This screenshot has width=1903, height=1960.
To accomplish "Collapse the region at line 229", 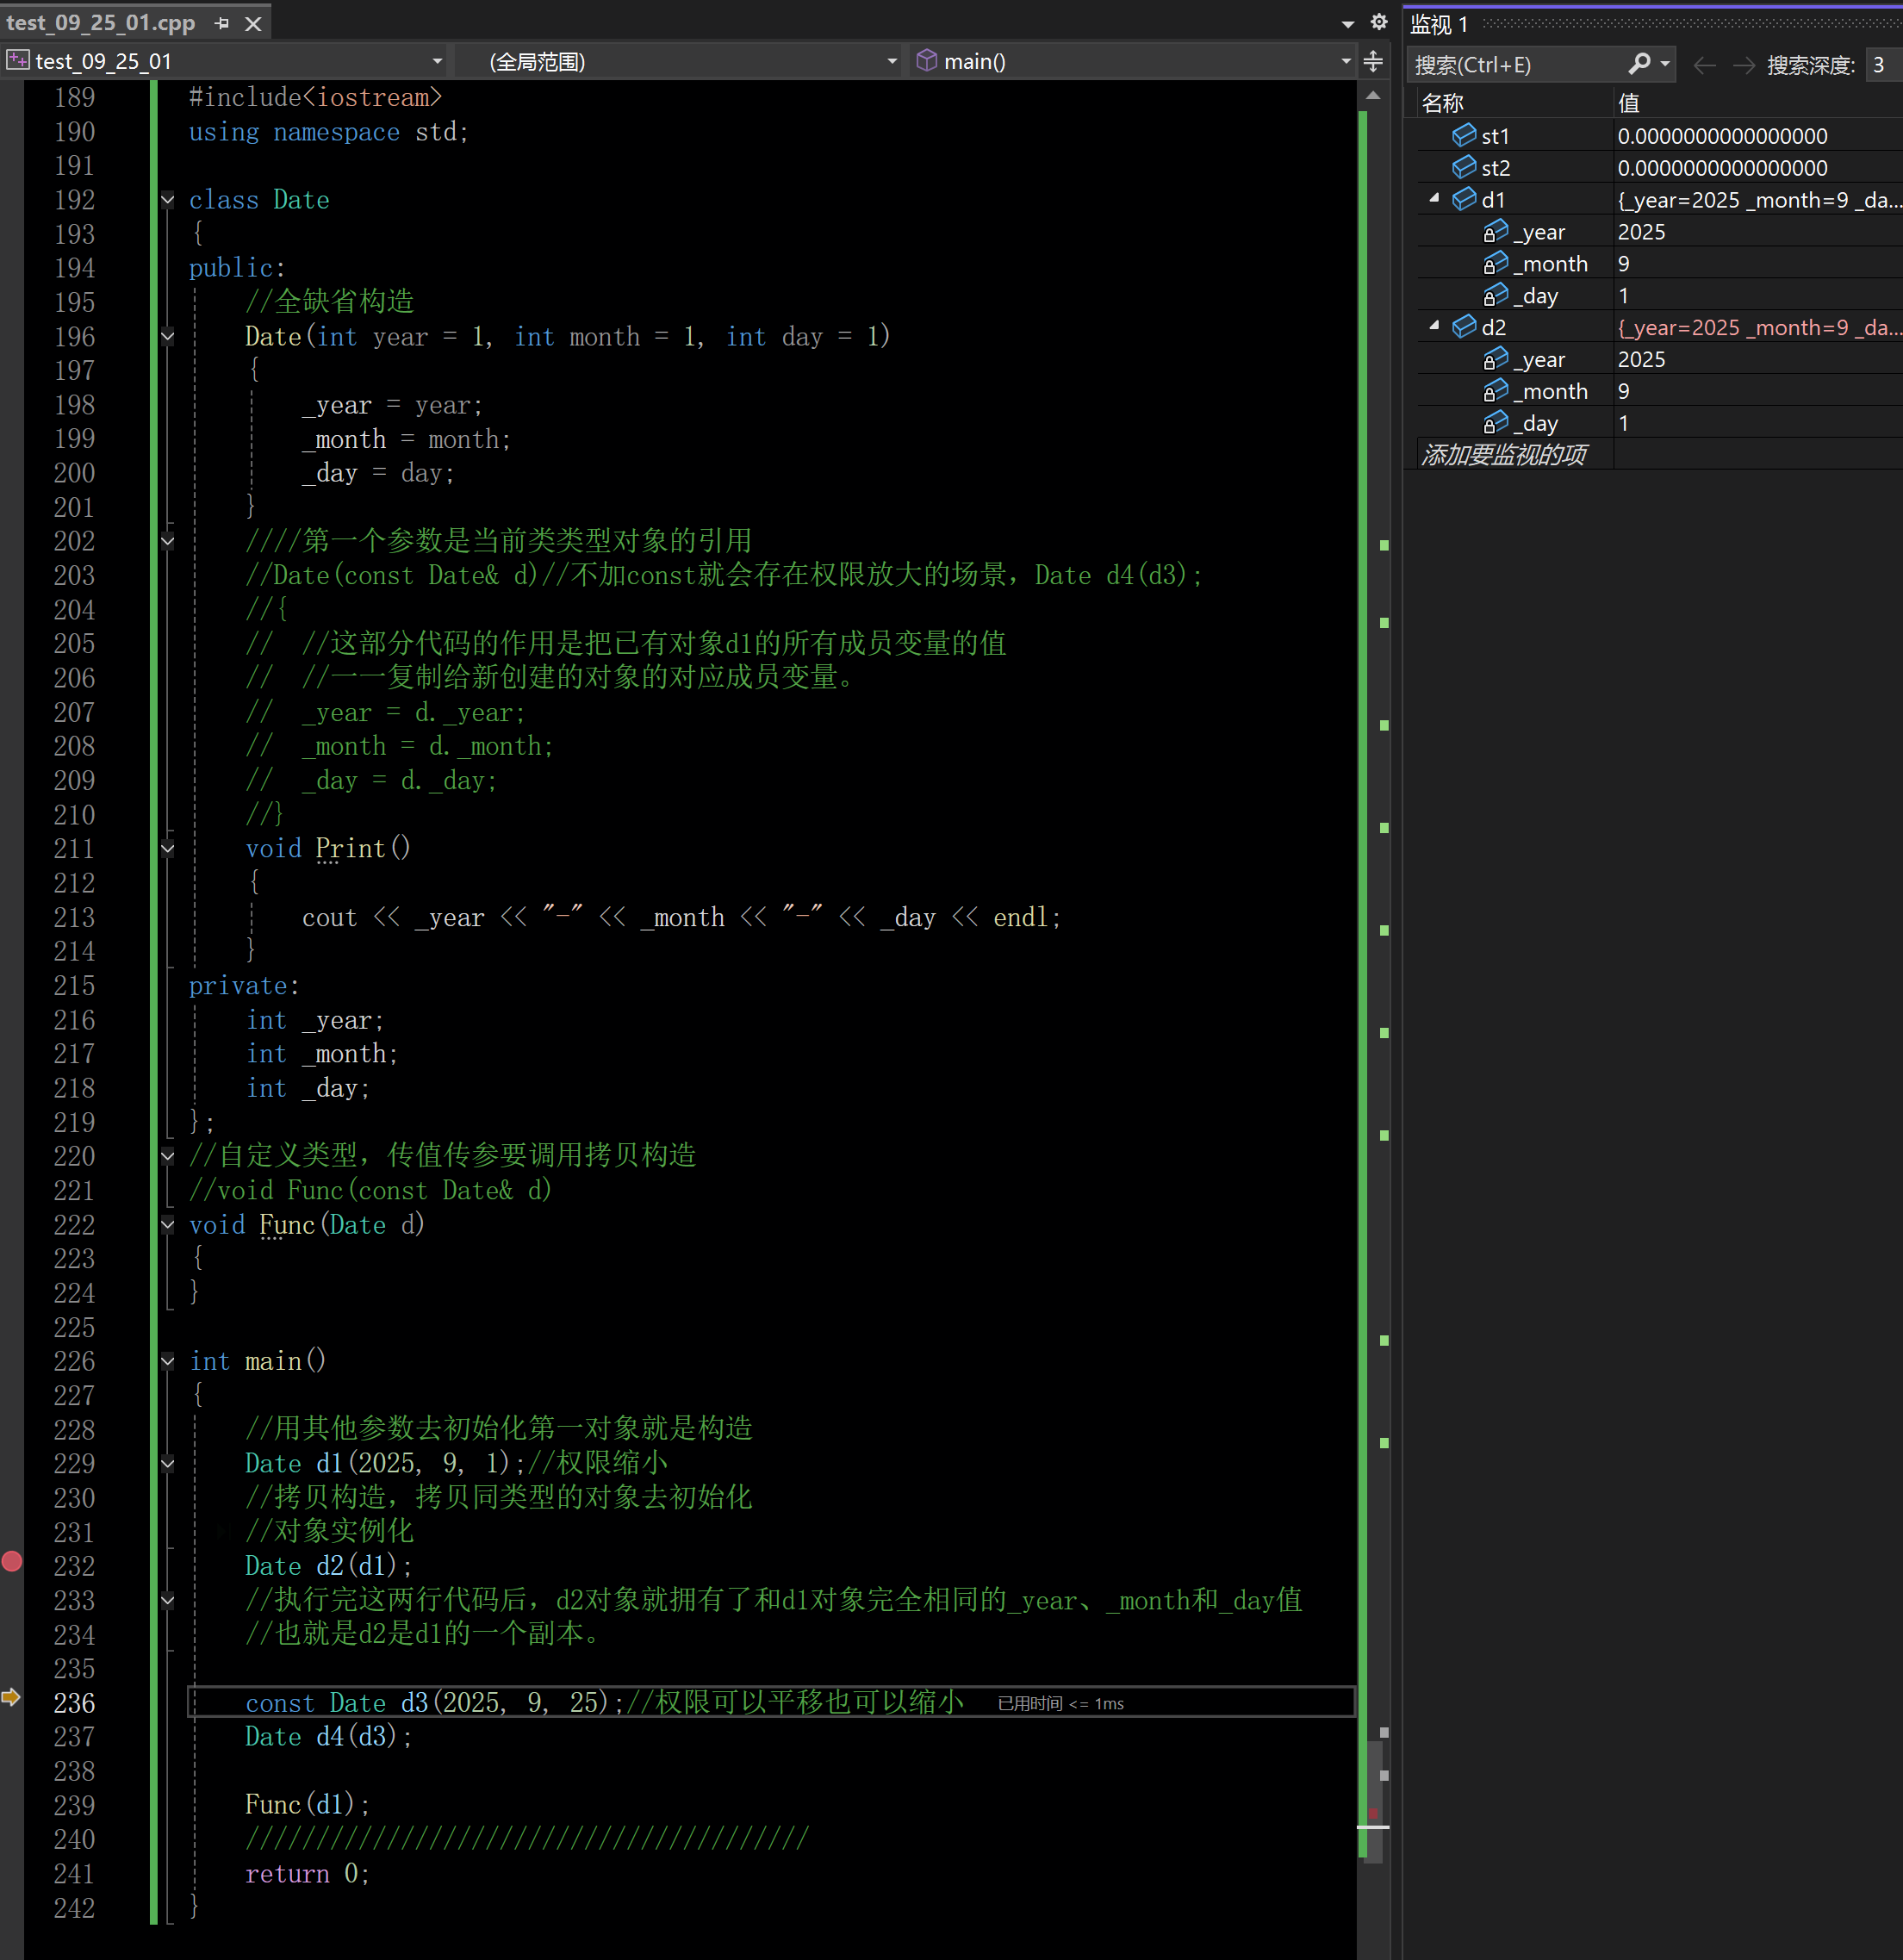I will click(x=168, y=1464).
